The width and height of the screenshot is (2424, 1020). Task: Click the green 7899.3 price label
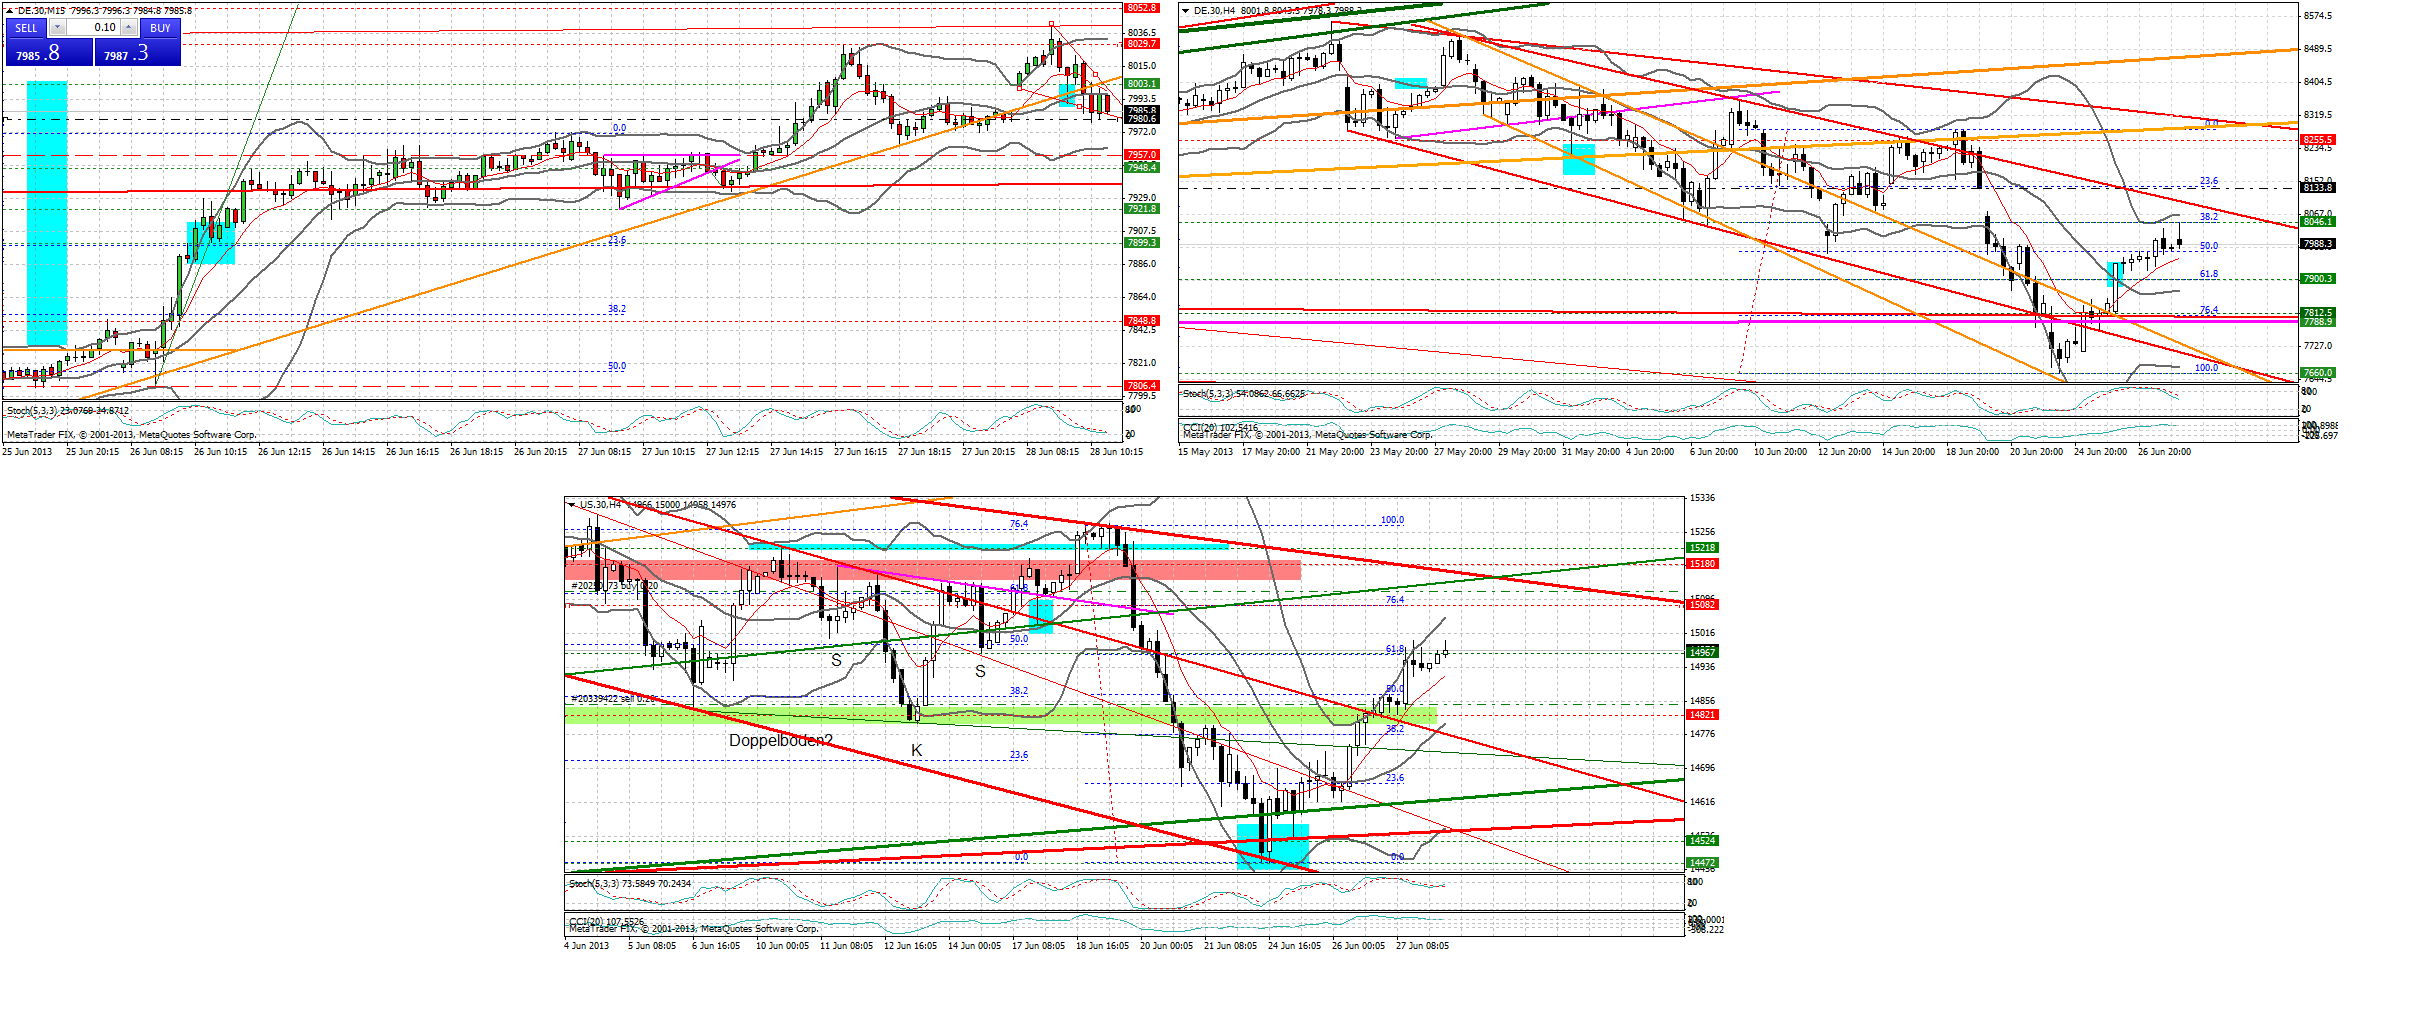(x=1142, y=243)
